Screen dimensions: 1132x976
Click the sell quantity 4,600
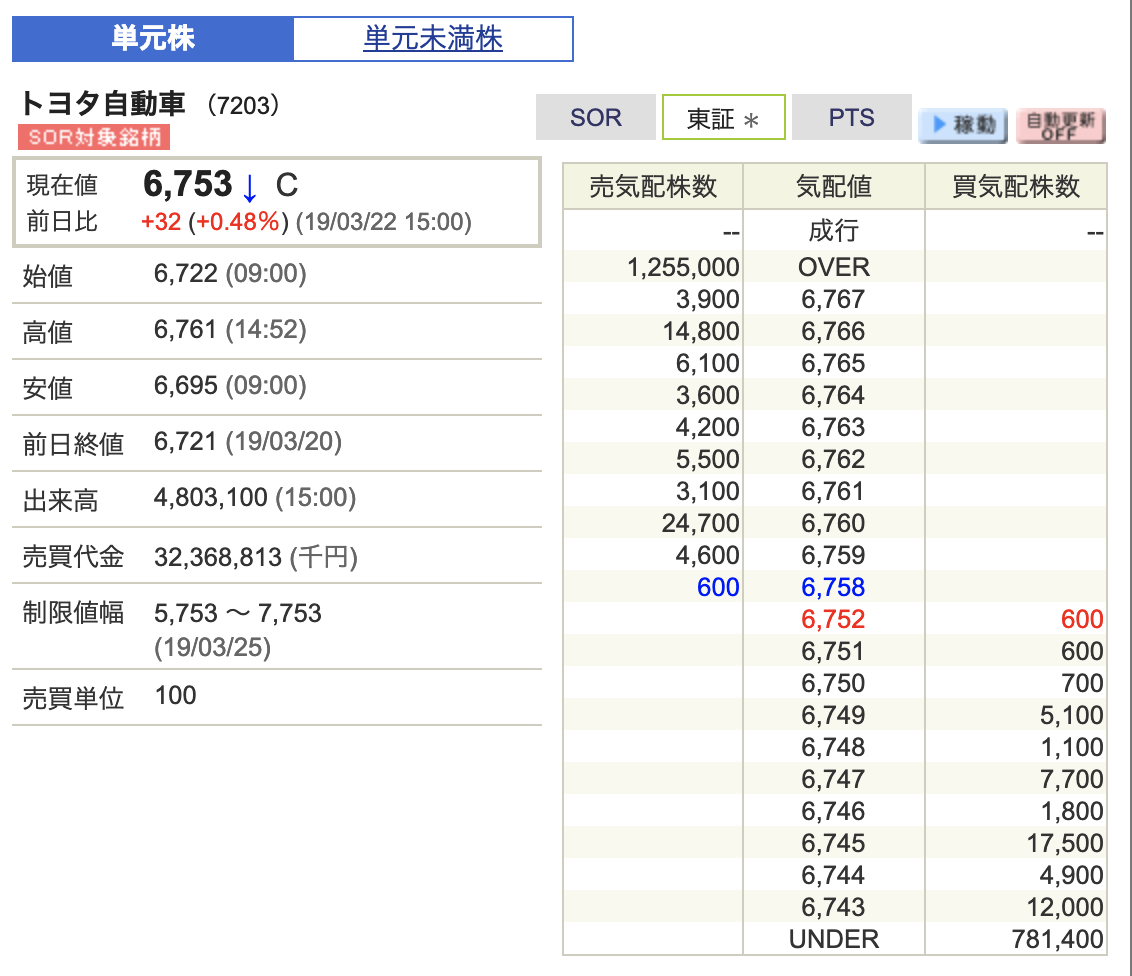point(708,555)
